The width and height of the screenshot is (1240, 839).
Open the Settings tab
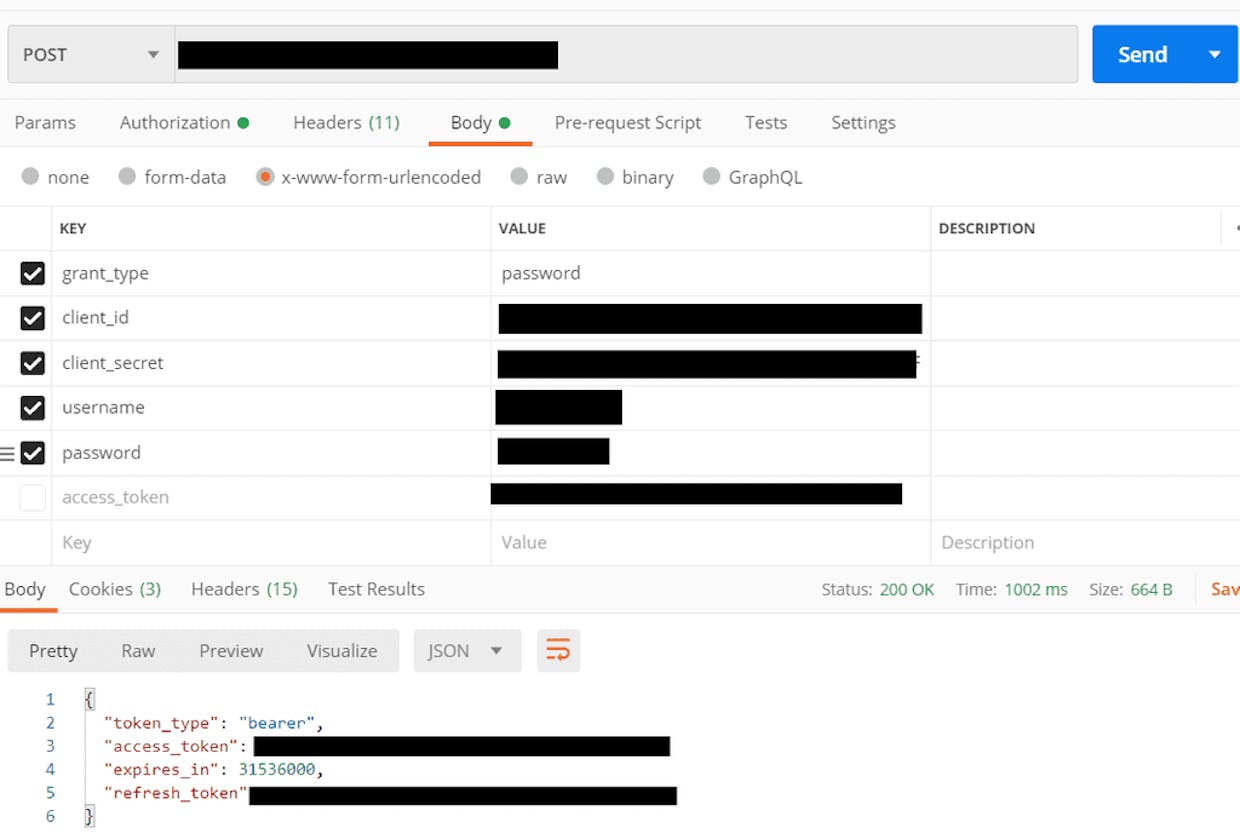tap(863, 122)
